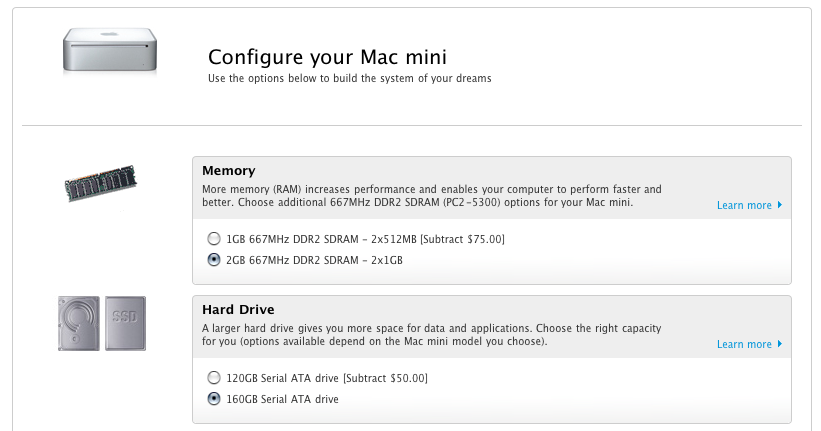The height and width of the screenshot is (431, 821).
Task: Click the RAM memory module image
Action: 101,183
